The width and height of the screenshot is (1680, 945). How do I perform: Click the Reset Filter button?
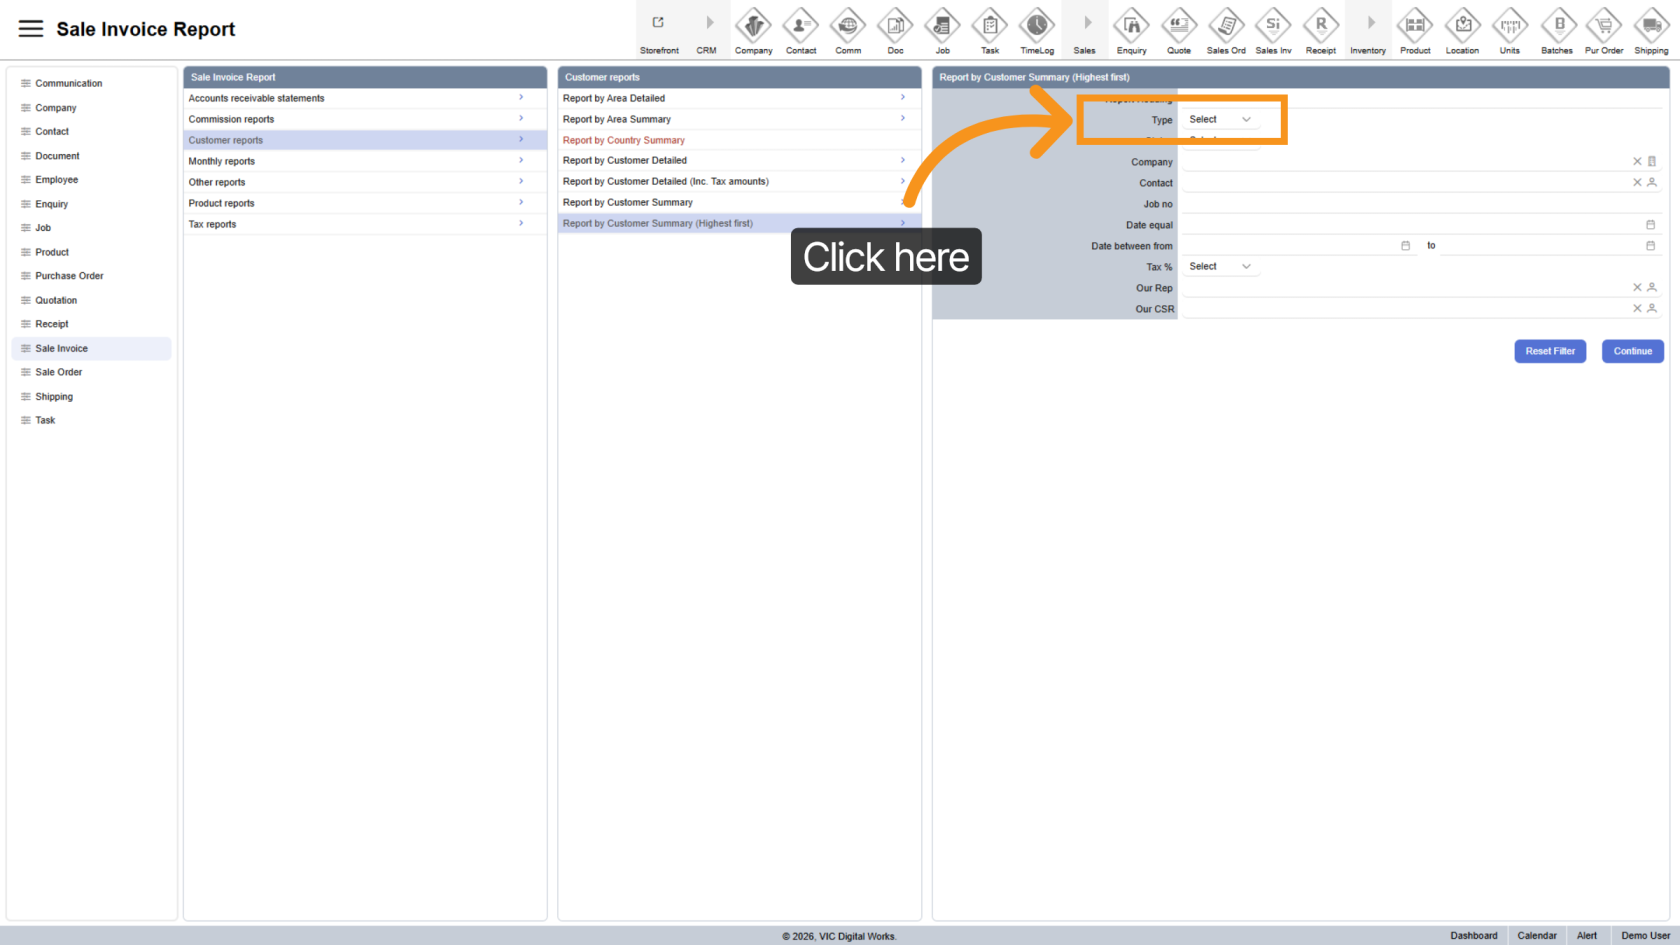click(x=1549, y=351)
